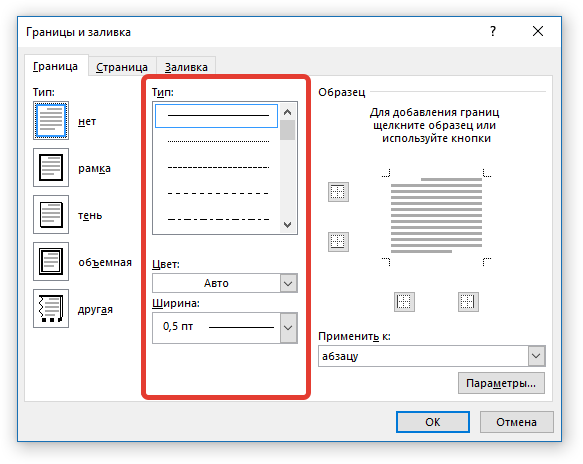Toggle the bottom border button in preview
Image resolution: width=583 pixels, height=464 pixels.
[338, 242]
